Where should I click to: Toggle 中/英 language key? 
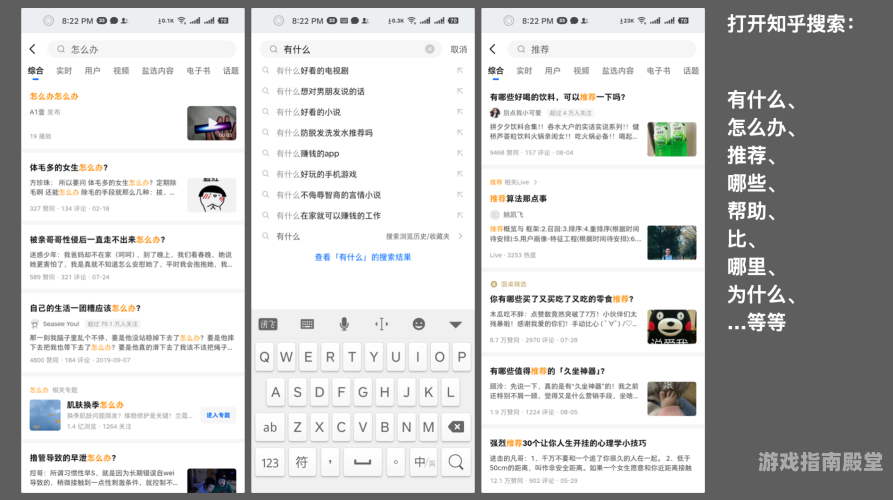[x=424, y=462]
